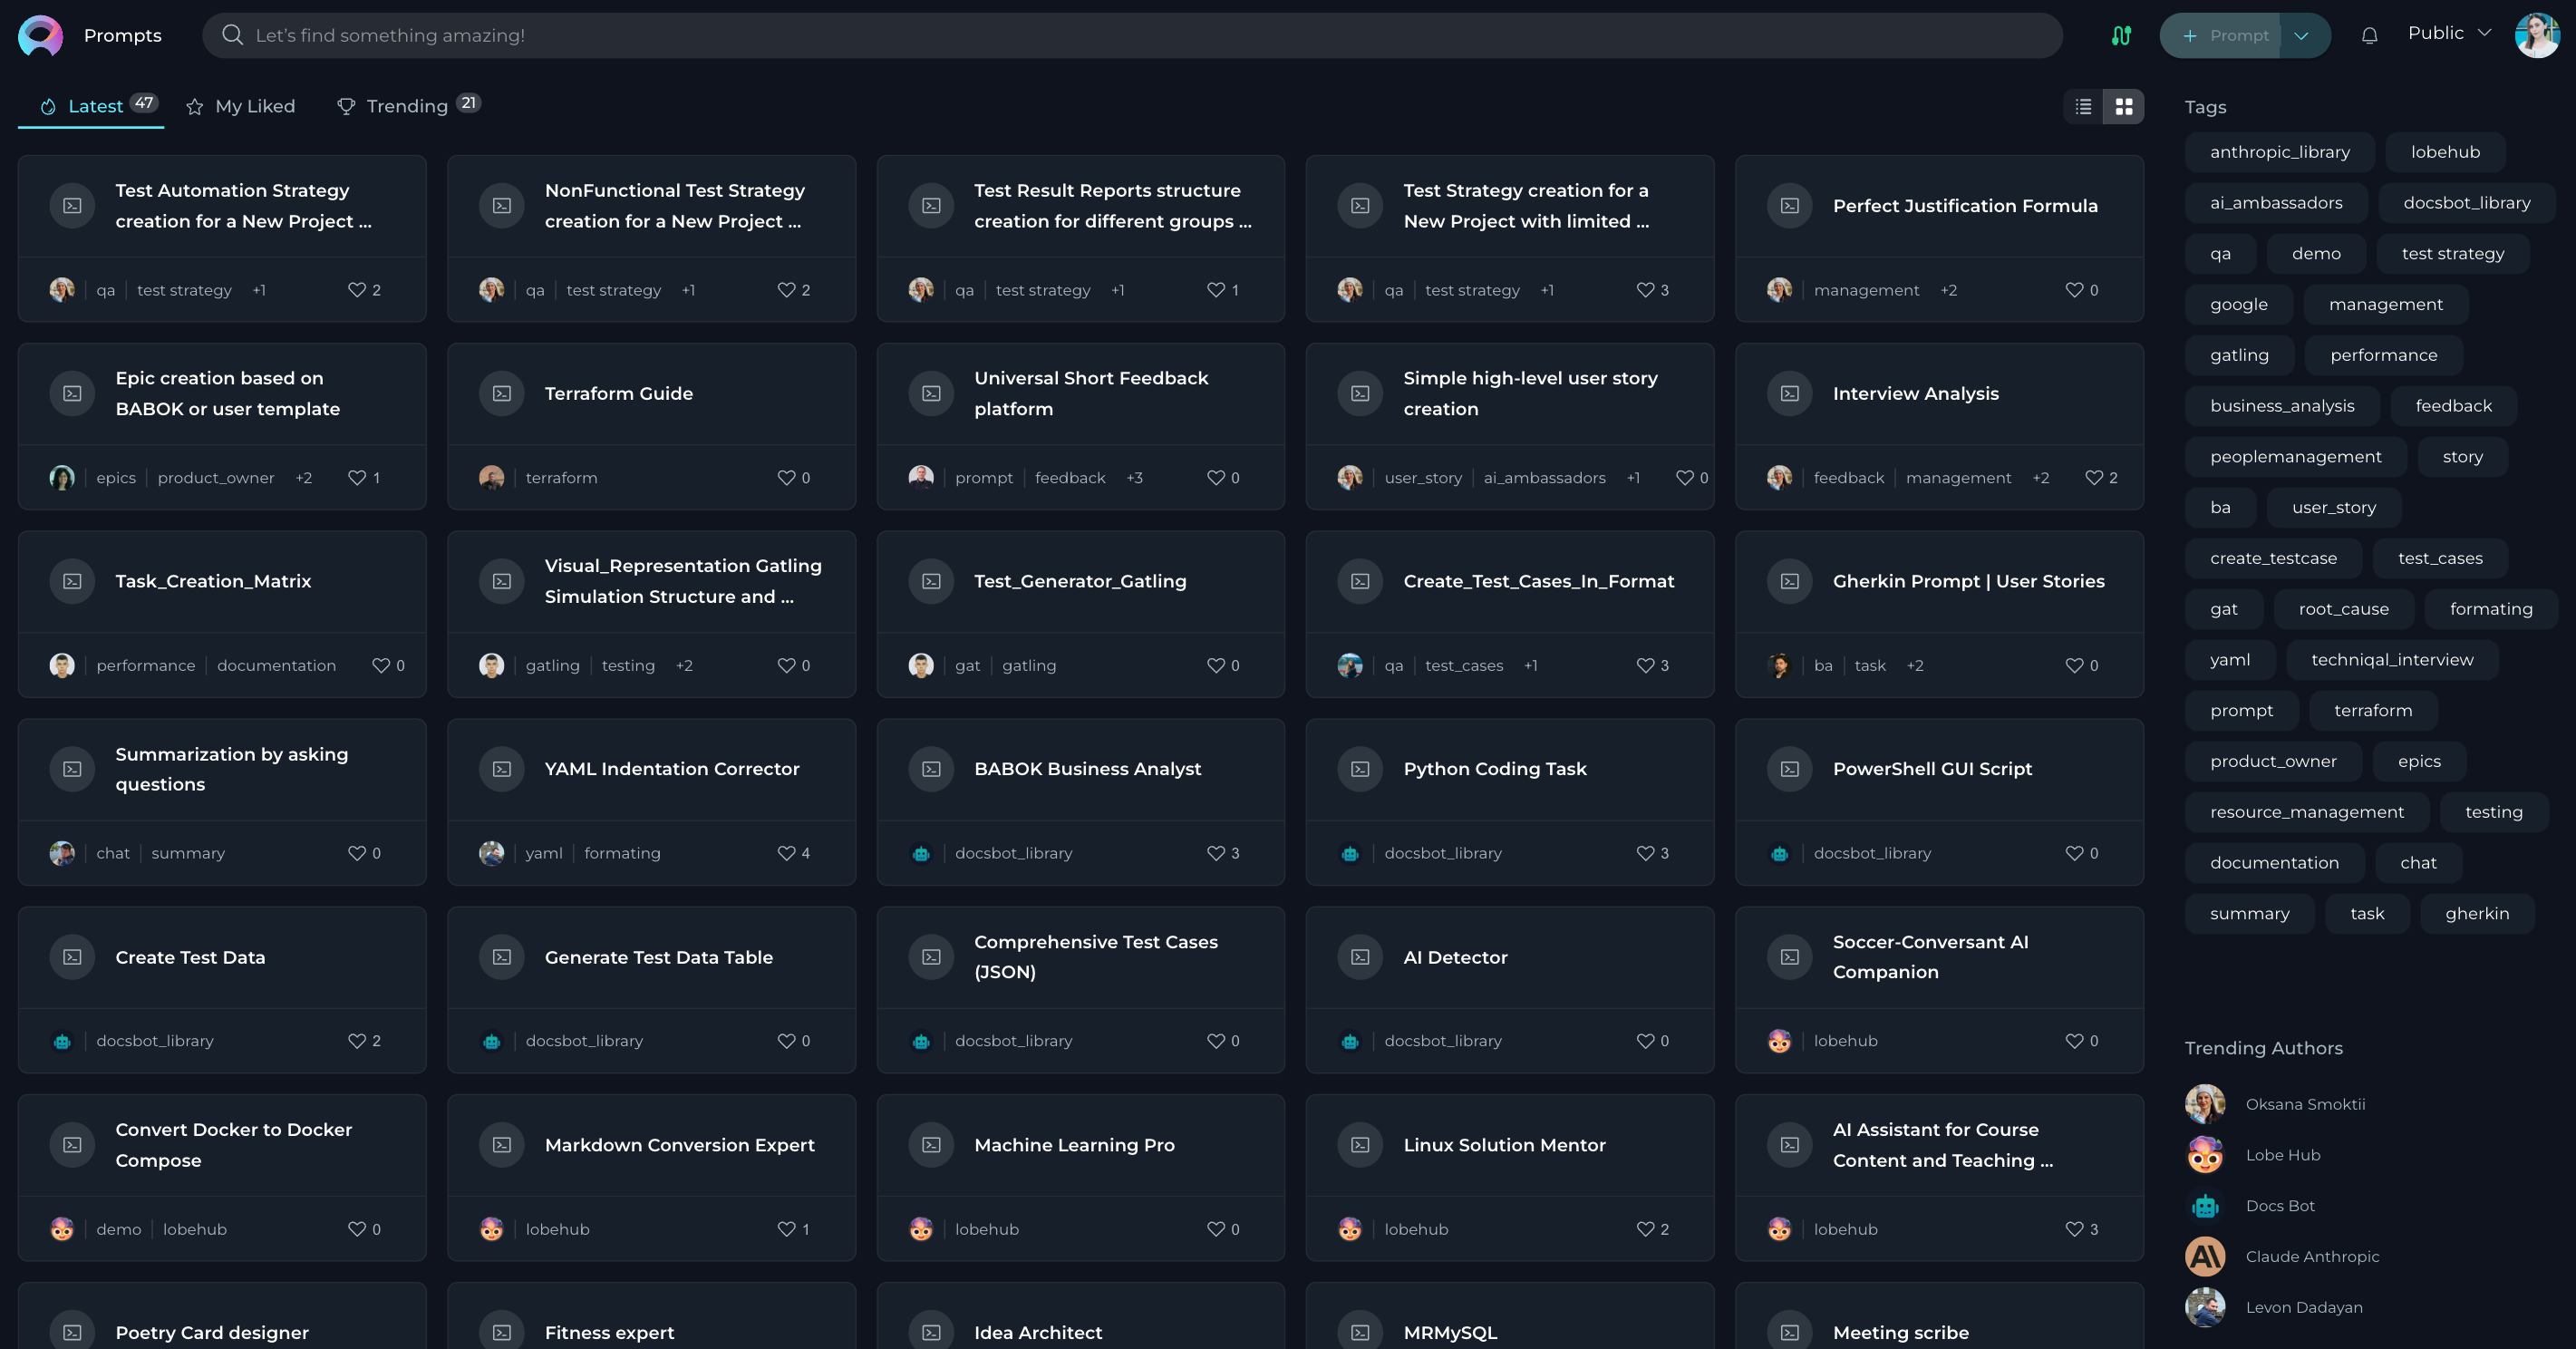Switch to list view layout
This screenshot has width=2576, height=1349.
(2083, 106)
